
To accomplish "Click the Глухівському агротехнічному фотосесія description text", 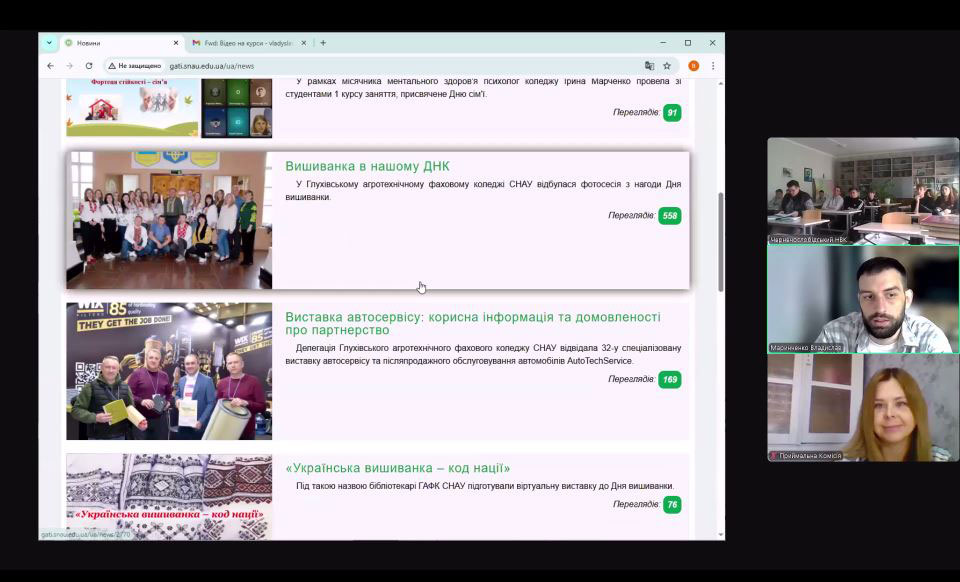I will tap(483, 190).
